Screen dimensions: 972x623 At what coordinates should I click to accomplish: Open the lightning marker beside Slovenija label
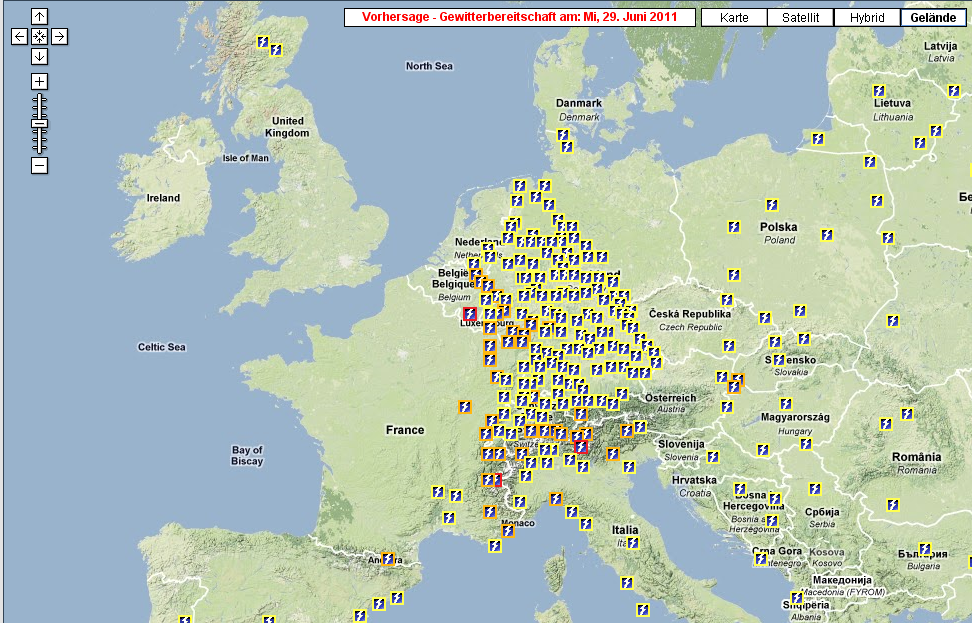713,457
